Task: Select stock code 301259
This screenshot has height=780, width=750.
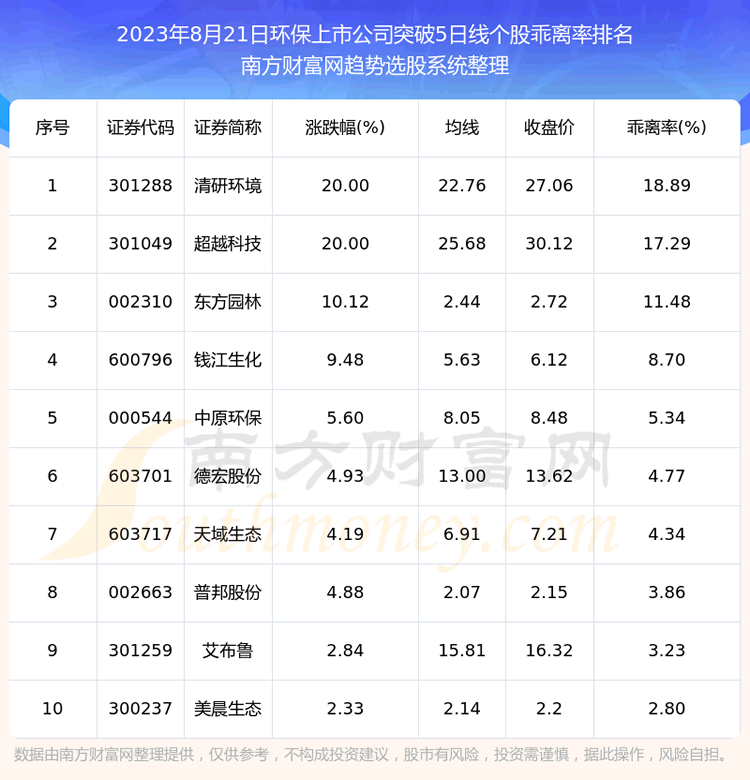Action: pyautogui.click(x=140, y=651)
